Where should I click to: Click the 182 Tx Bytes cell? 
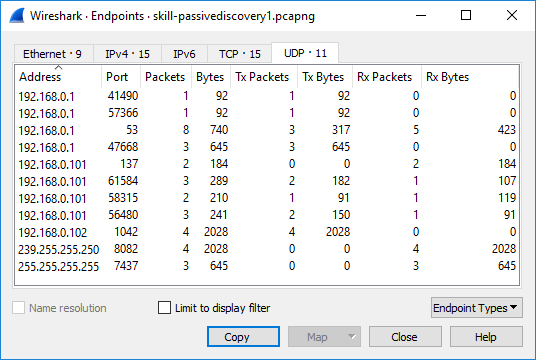(x=341, y=181)
